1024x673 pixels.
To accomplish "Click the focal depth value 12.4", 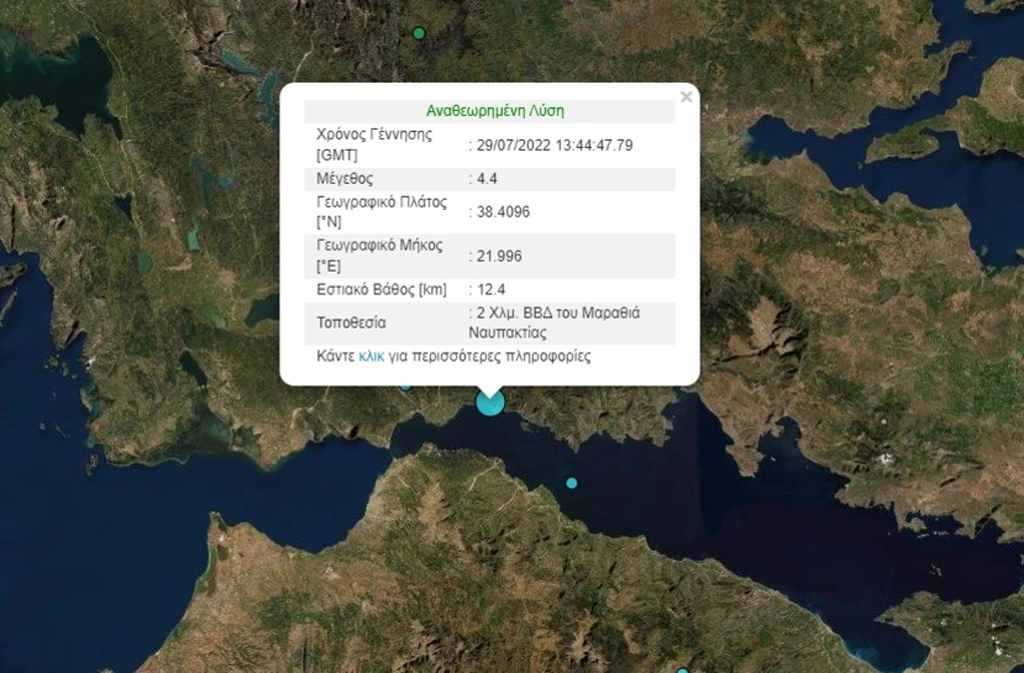I will click(x=490, y=290).
